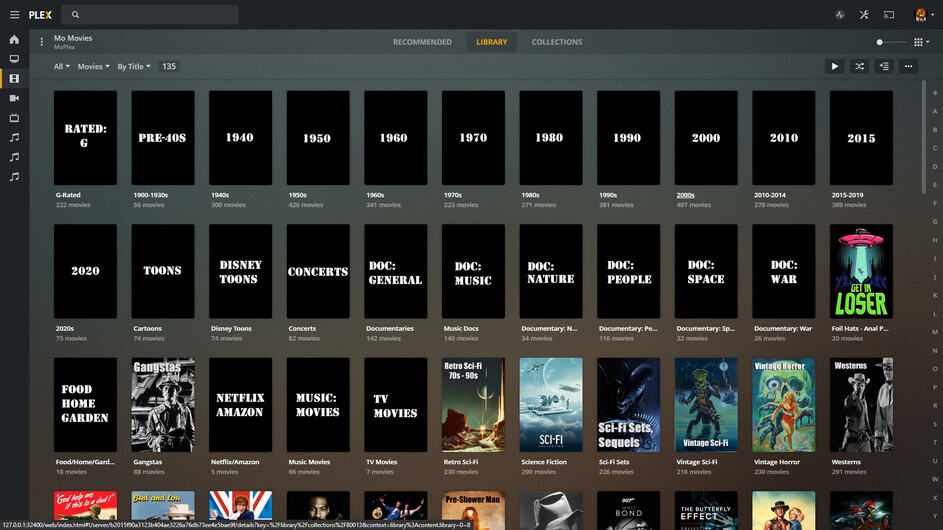Jump to letter S in alphabet index
The height and width of the screenshot is (530, 943).
click(x=935, y=424)
